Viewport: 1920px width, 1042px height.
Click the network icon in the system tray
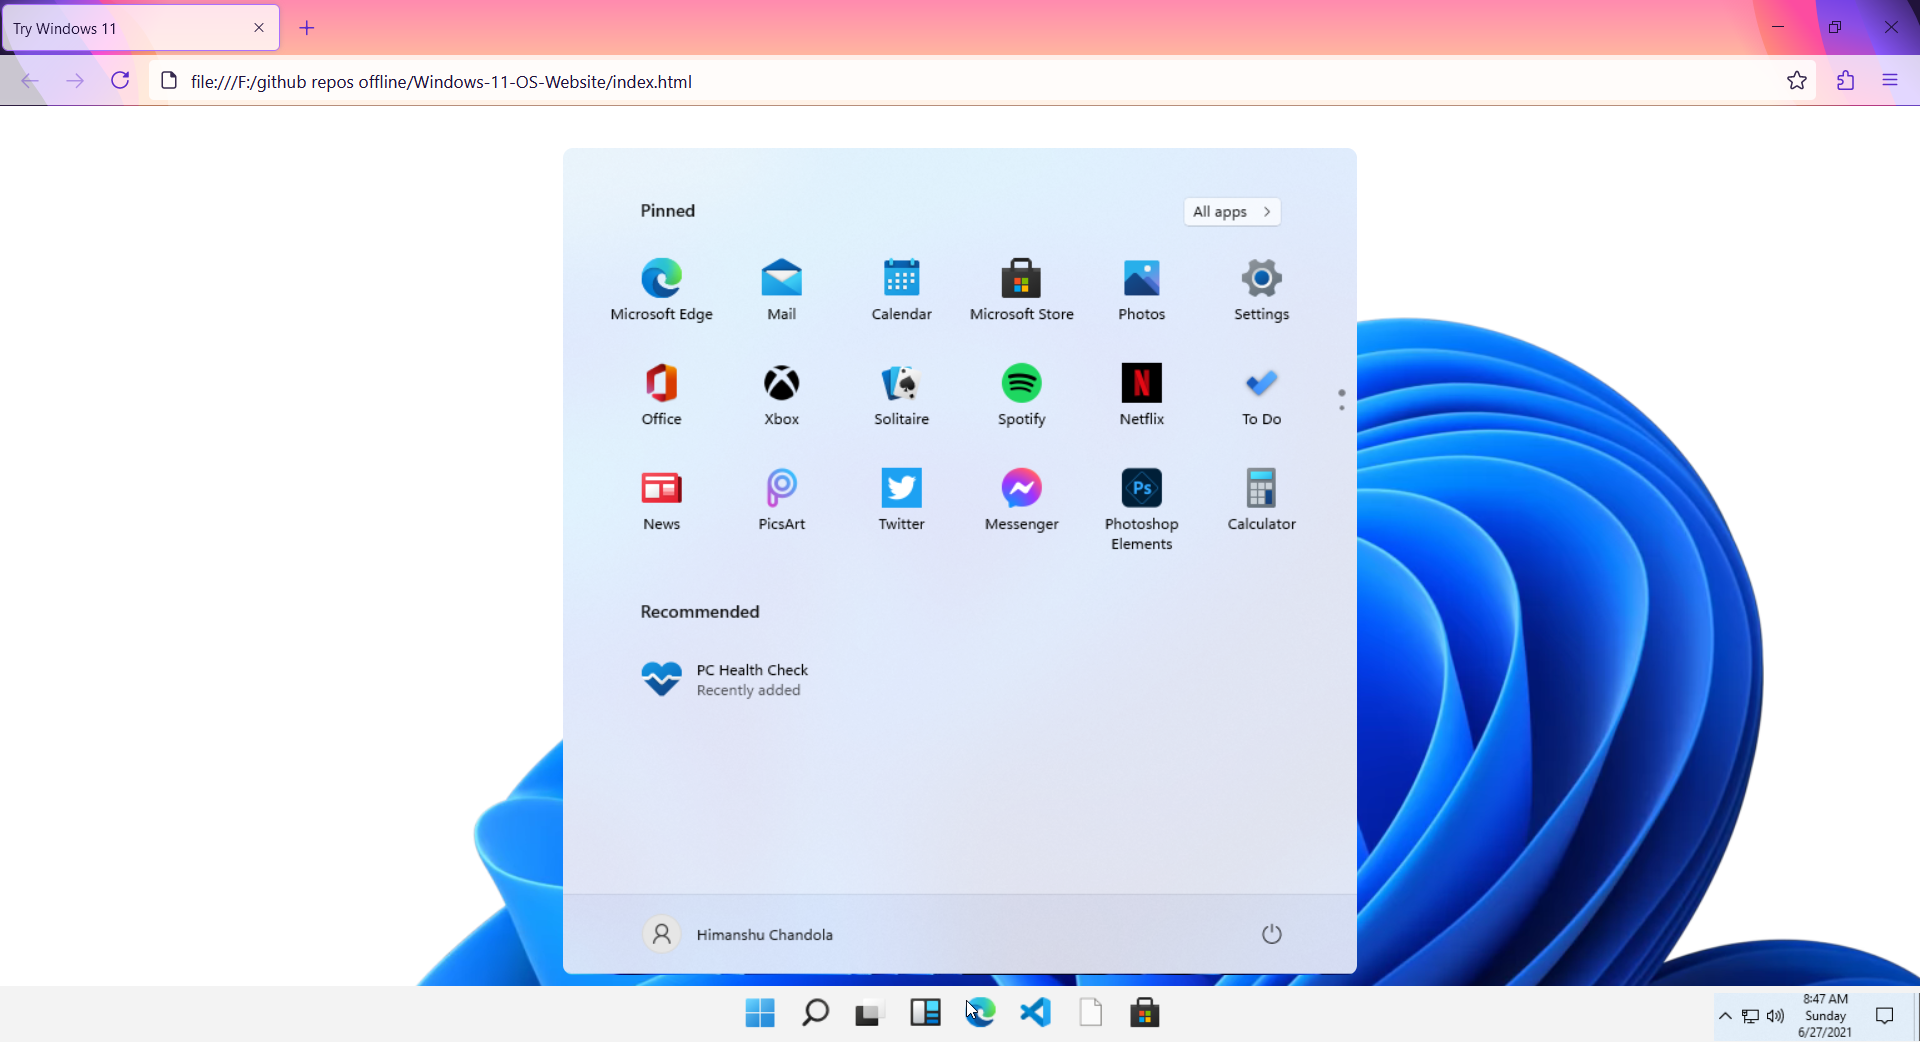(x=1750, y=1016)
